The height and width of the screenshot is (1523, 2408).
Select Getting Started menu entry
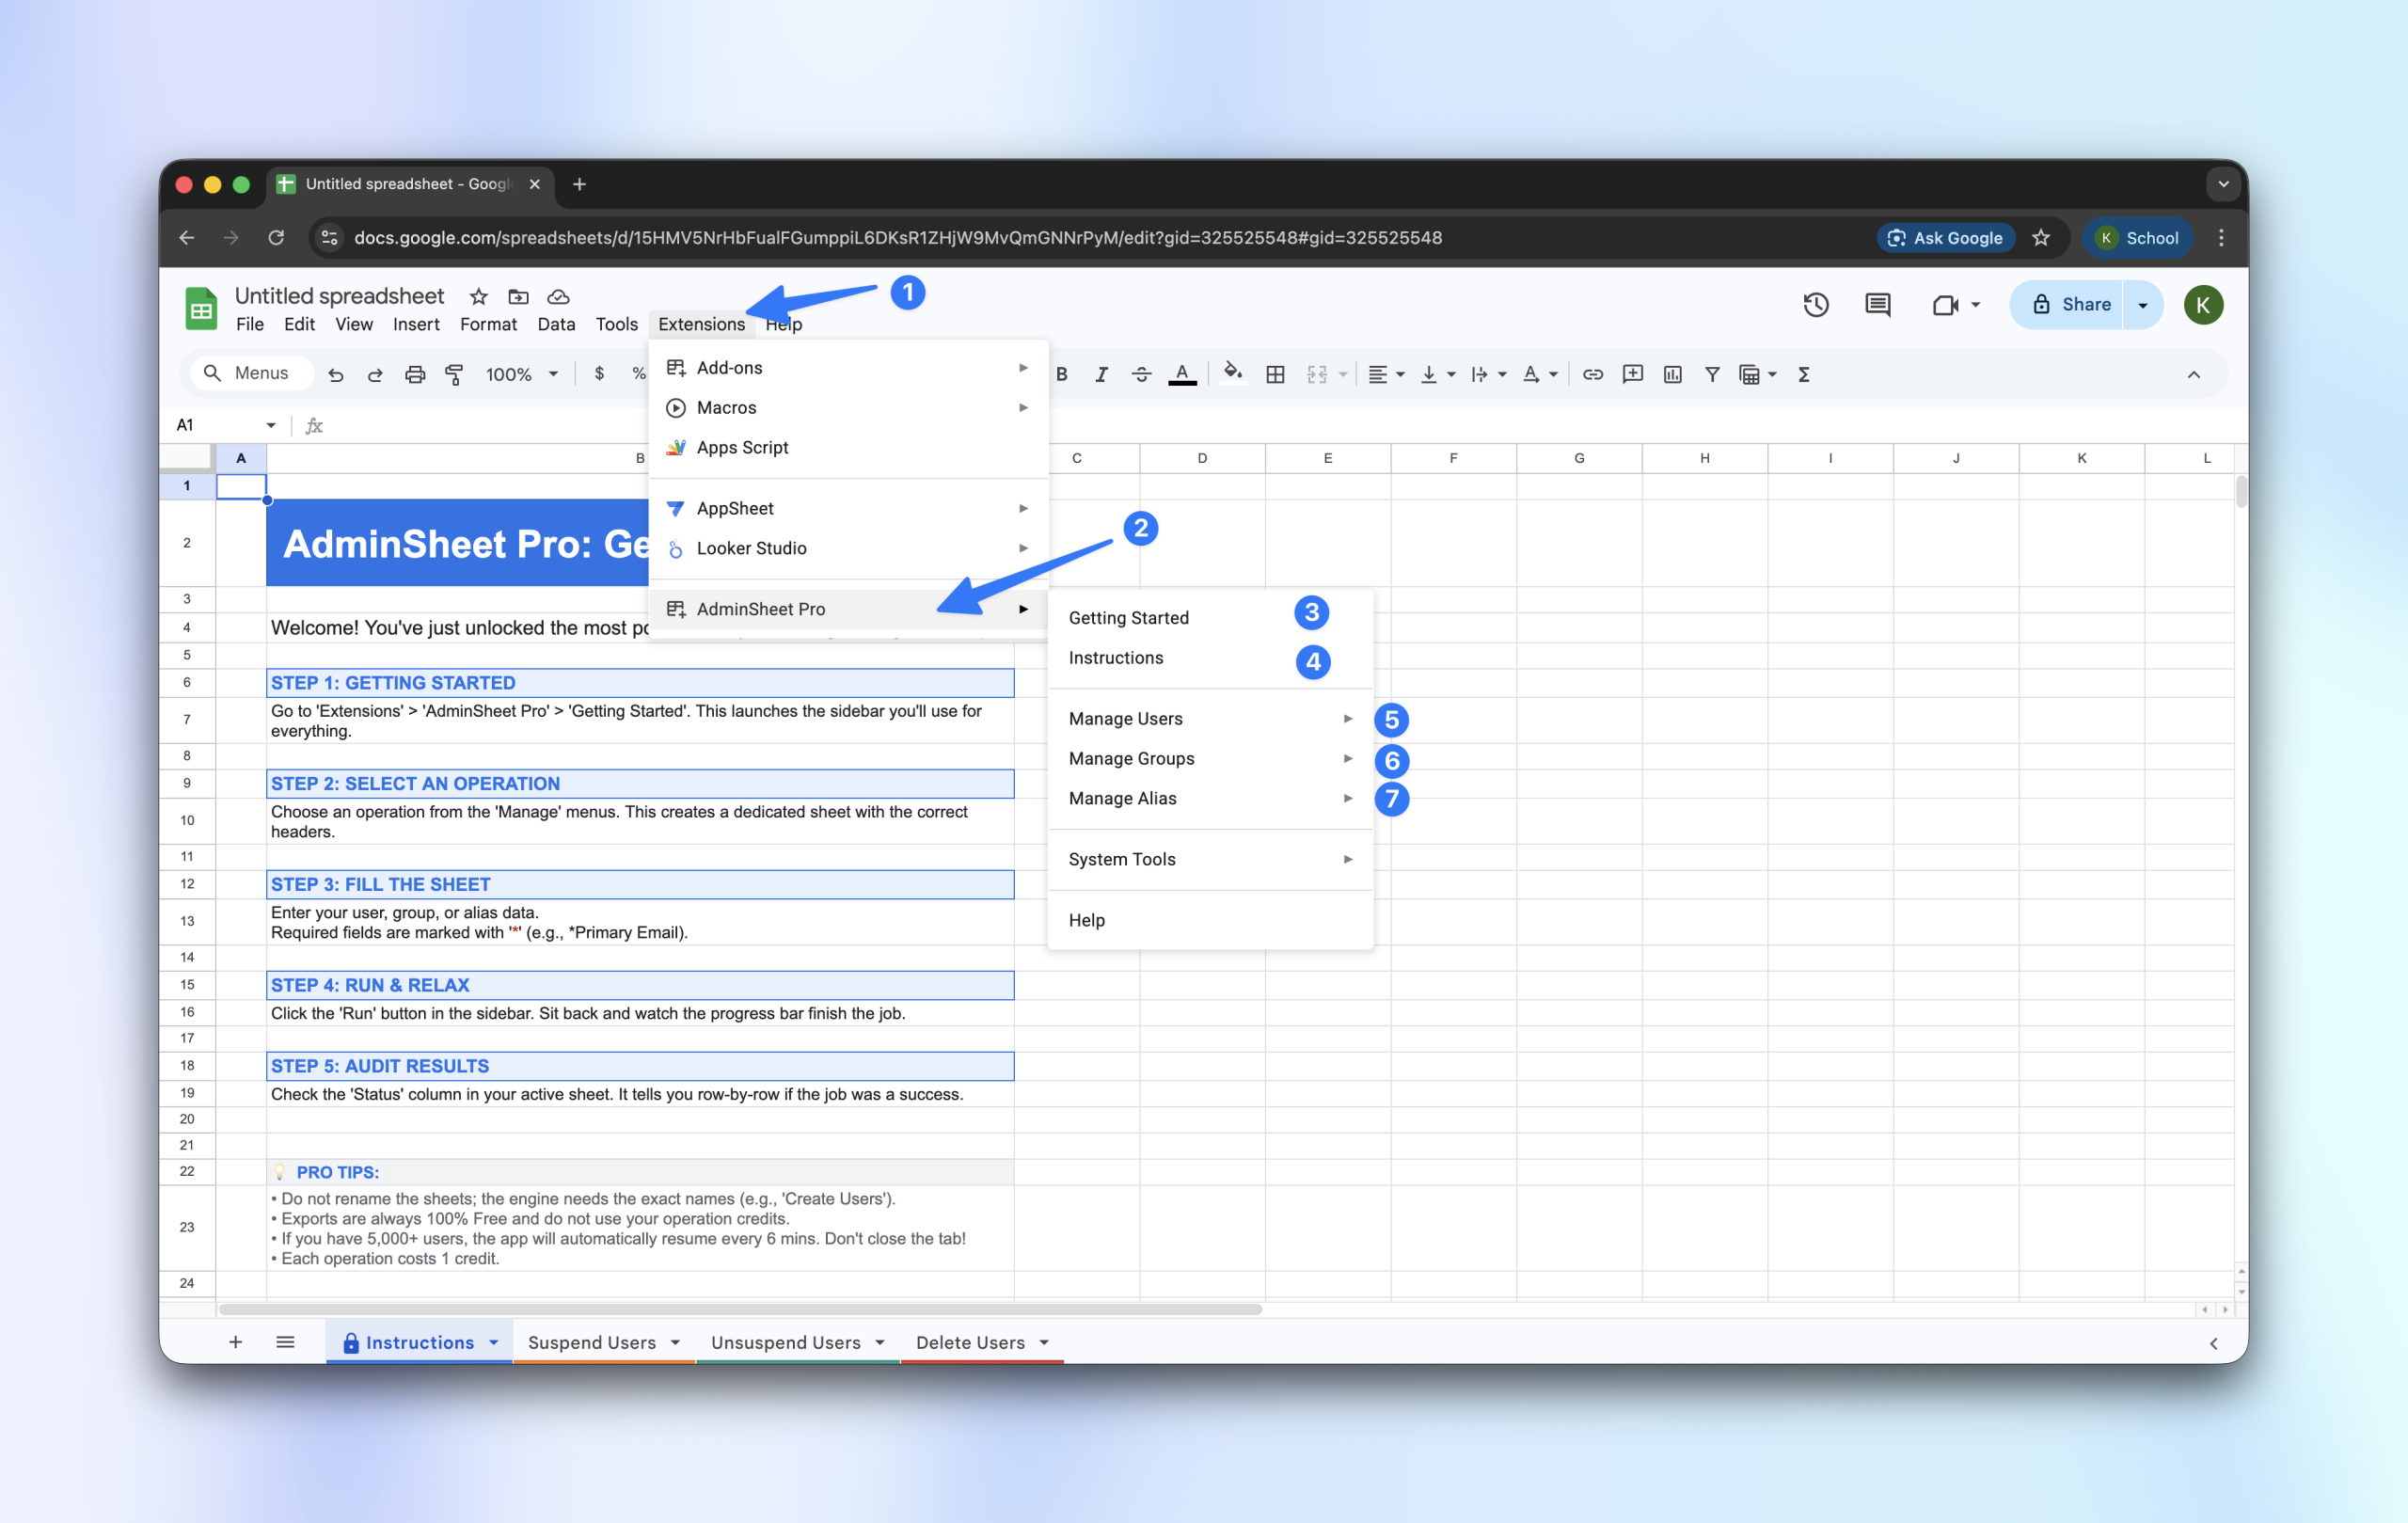coord(1128,617)
